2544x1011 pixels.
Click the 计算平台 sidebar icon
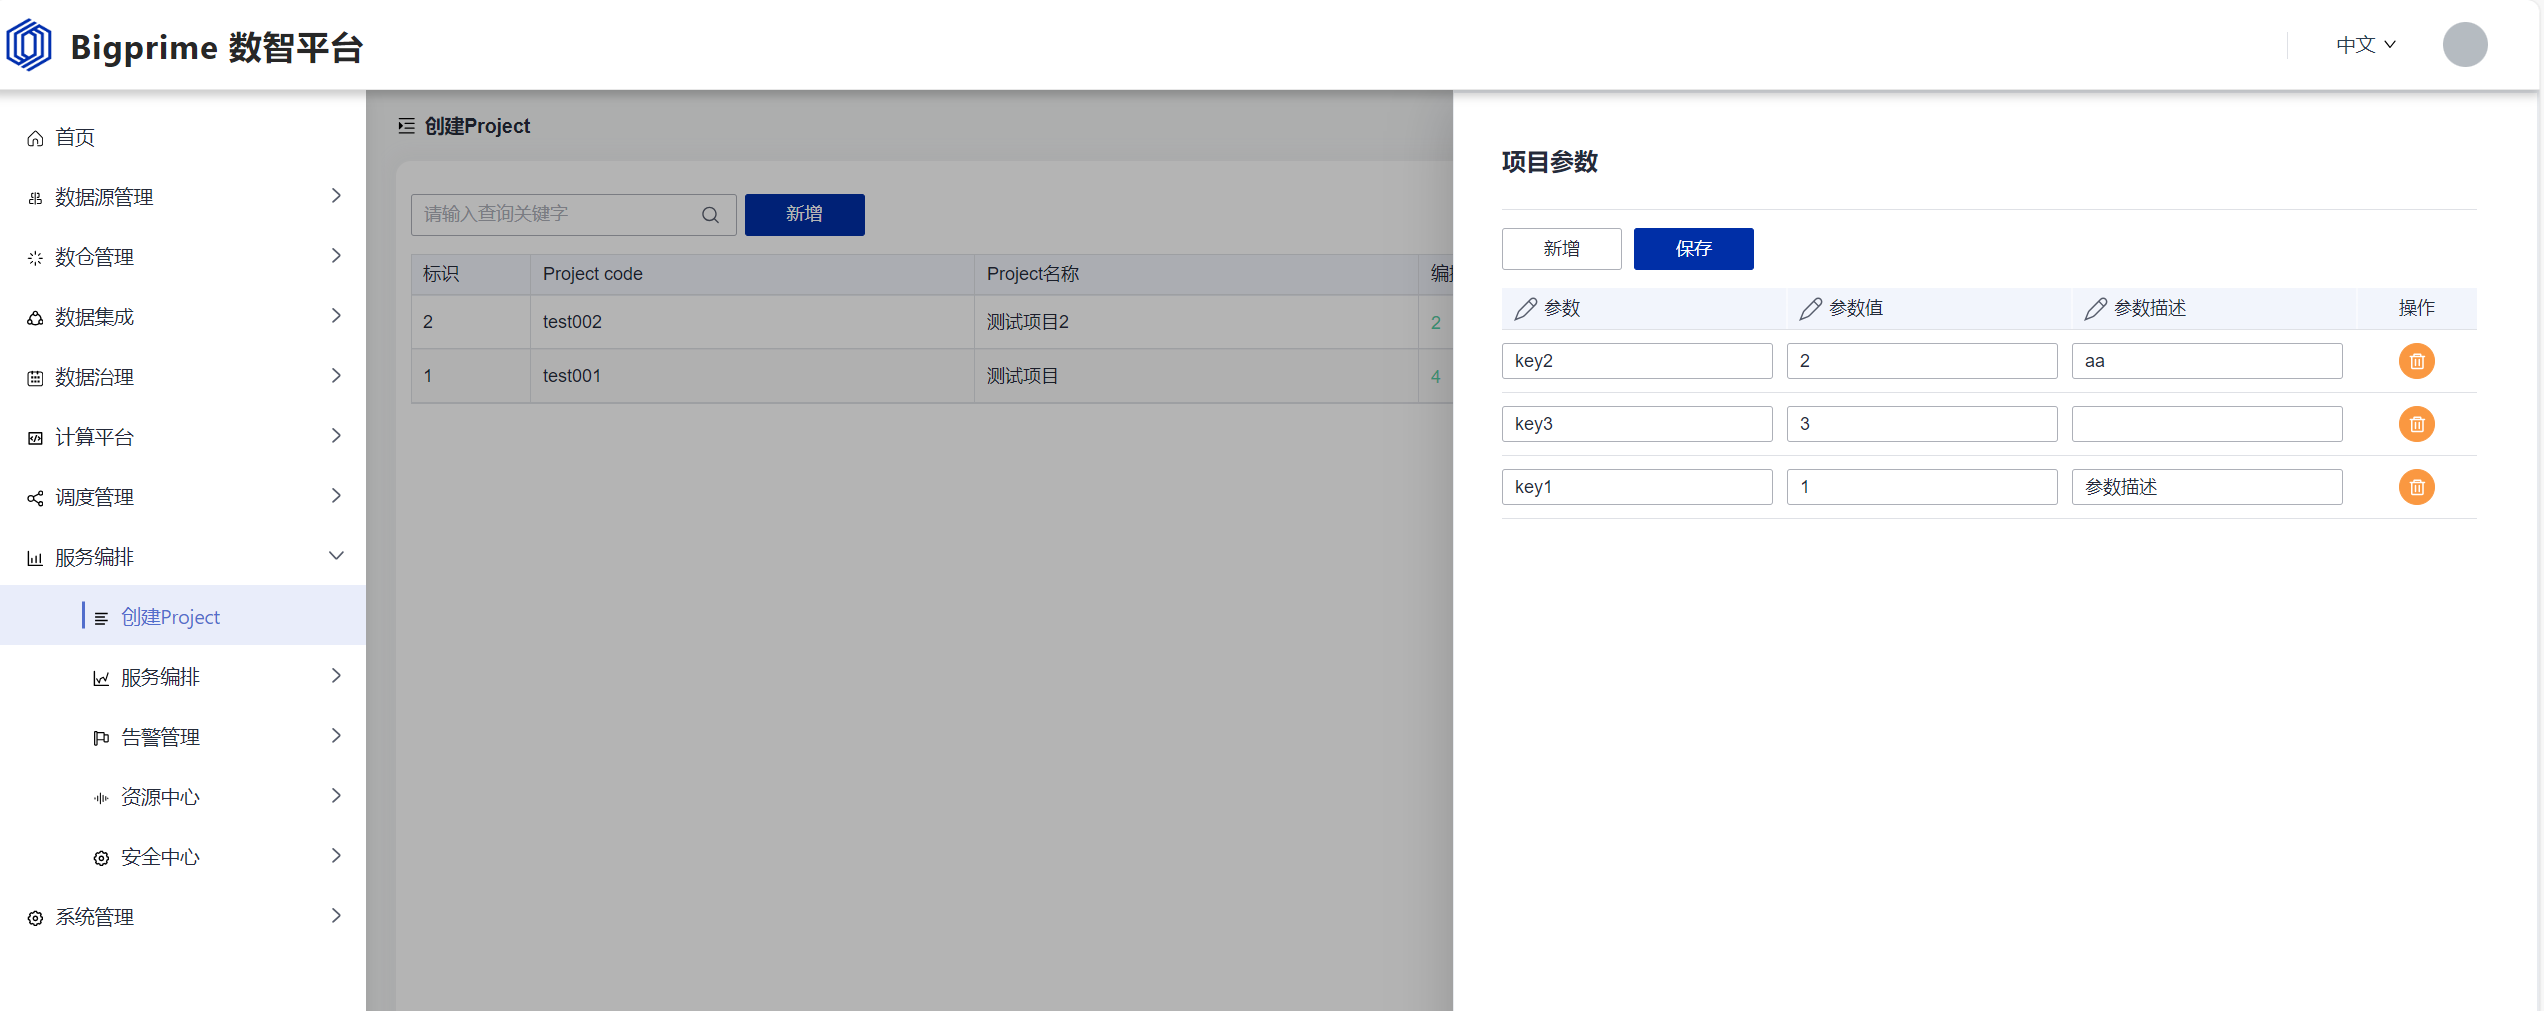tap(35, 438)
